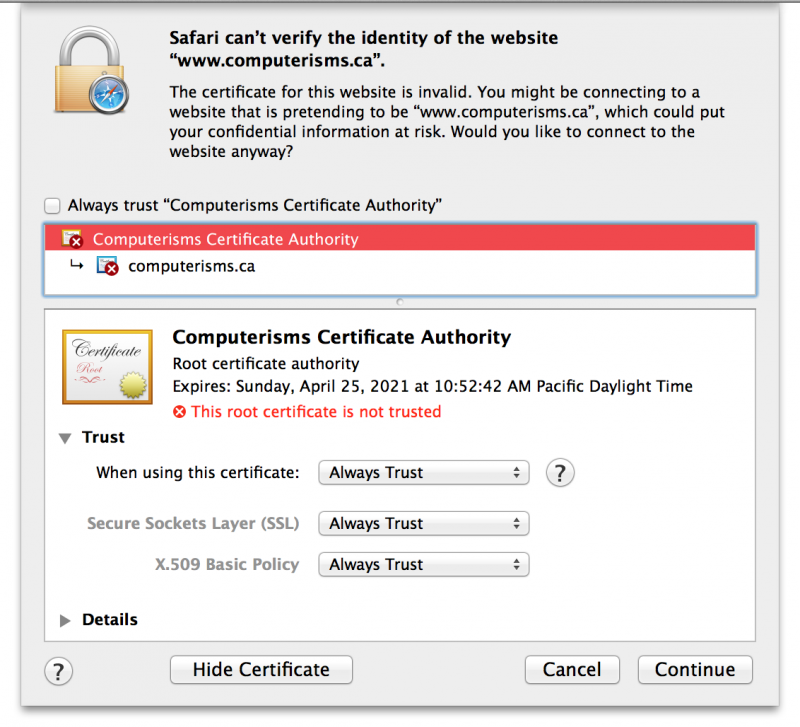Open help next to Always Trust dropdown
The width and height of the screenshot is (800, 727).
pyautogui.click(x=560, y=473)
